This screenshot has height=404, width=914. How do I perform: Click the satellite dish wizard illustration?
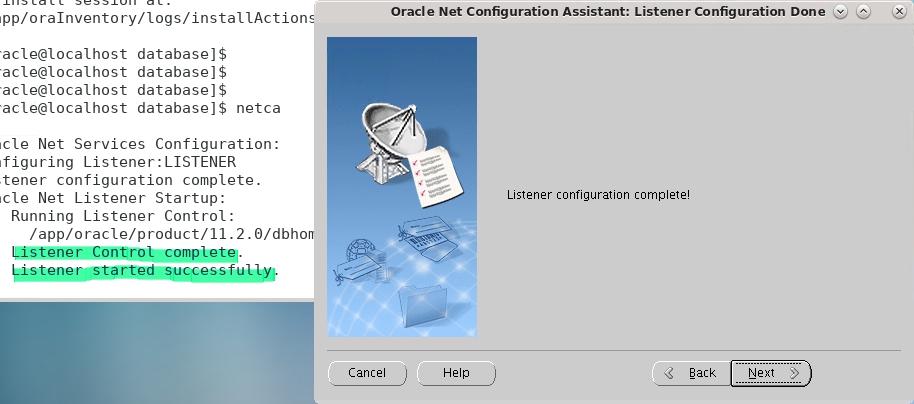pyautogui.click(x=402, y=187)
